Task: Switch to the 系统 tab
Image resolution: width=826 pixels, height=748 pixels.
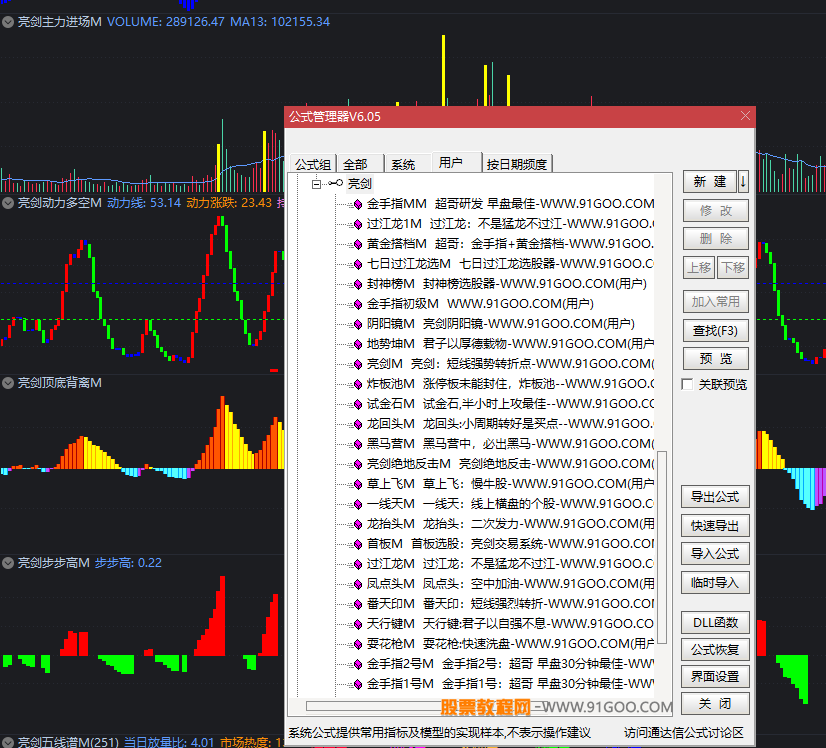Action: click(403, 164)
